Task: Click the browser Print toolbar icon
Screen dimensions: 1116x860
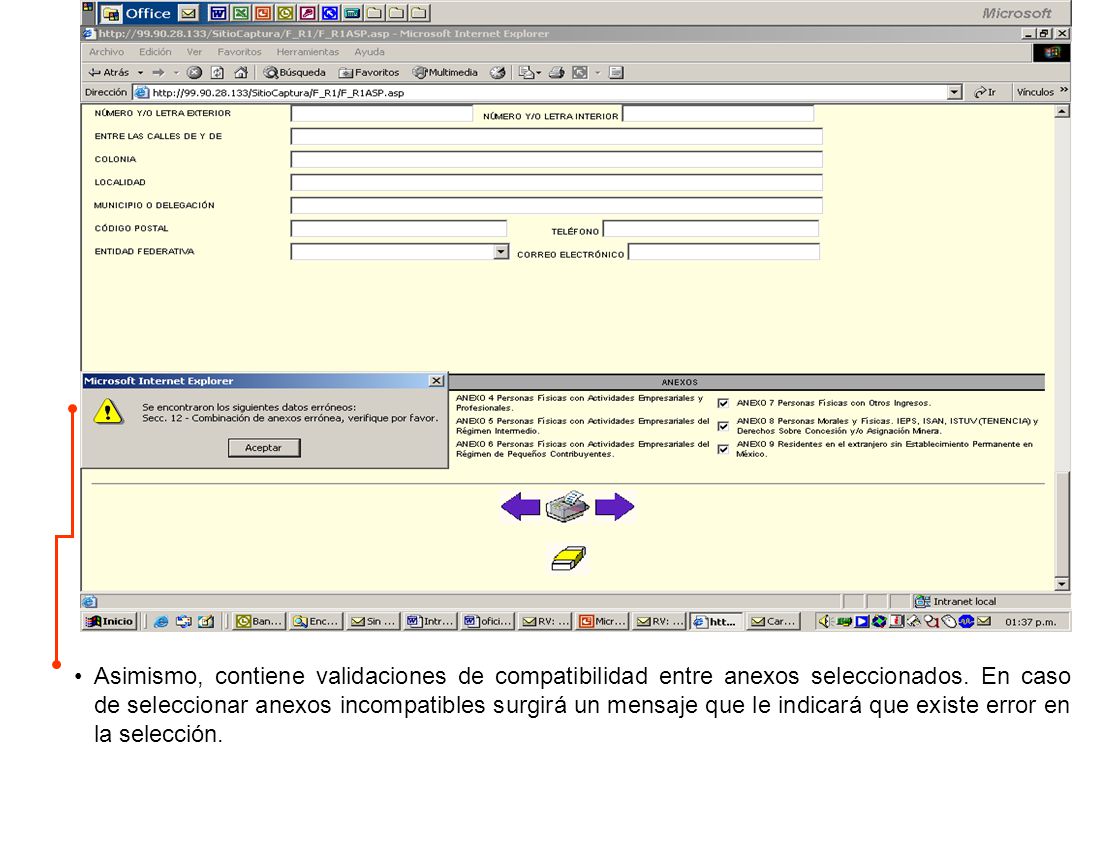Action: point(557,73)
